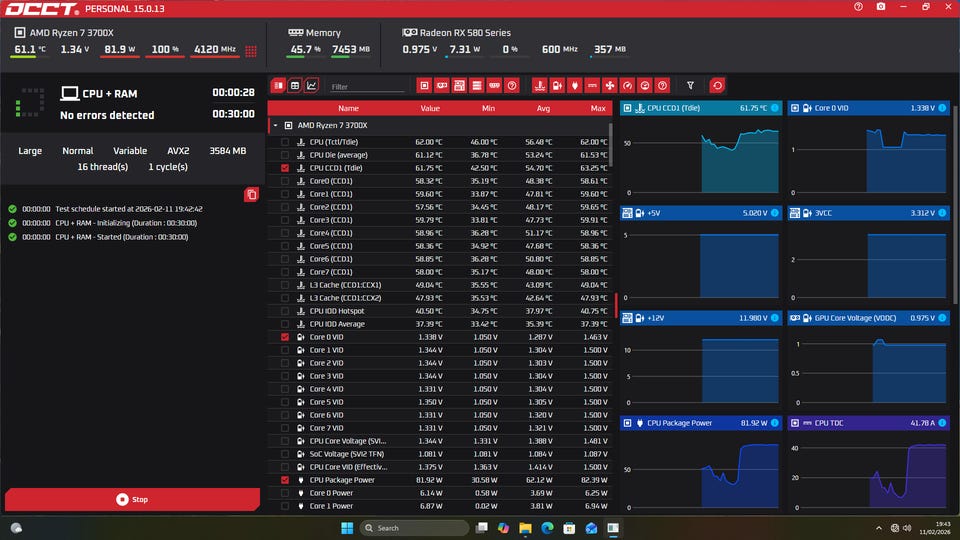Check the CPU IOD Hotspot checkbox
This screenshot has width=960, height=540.
285,311
